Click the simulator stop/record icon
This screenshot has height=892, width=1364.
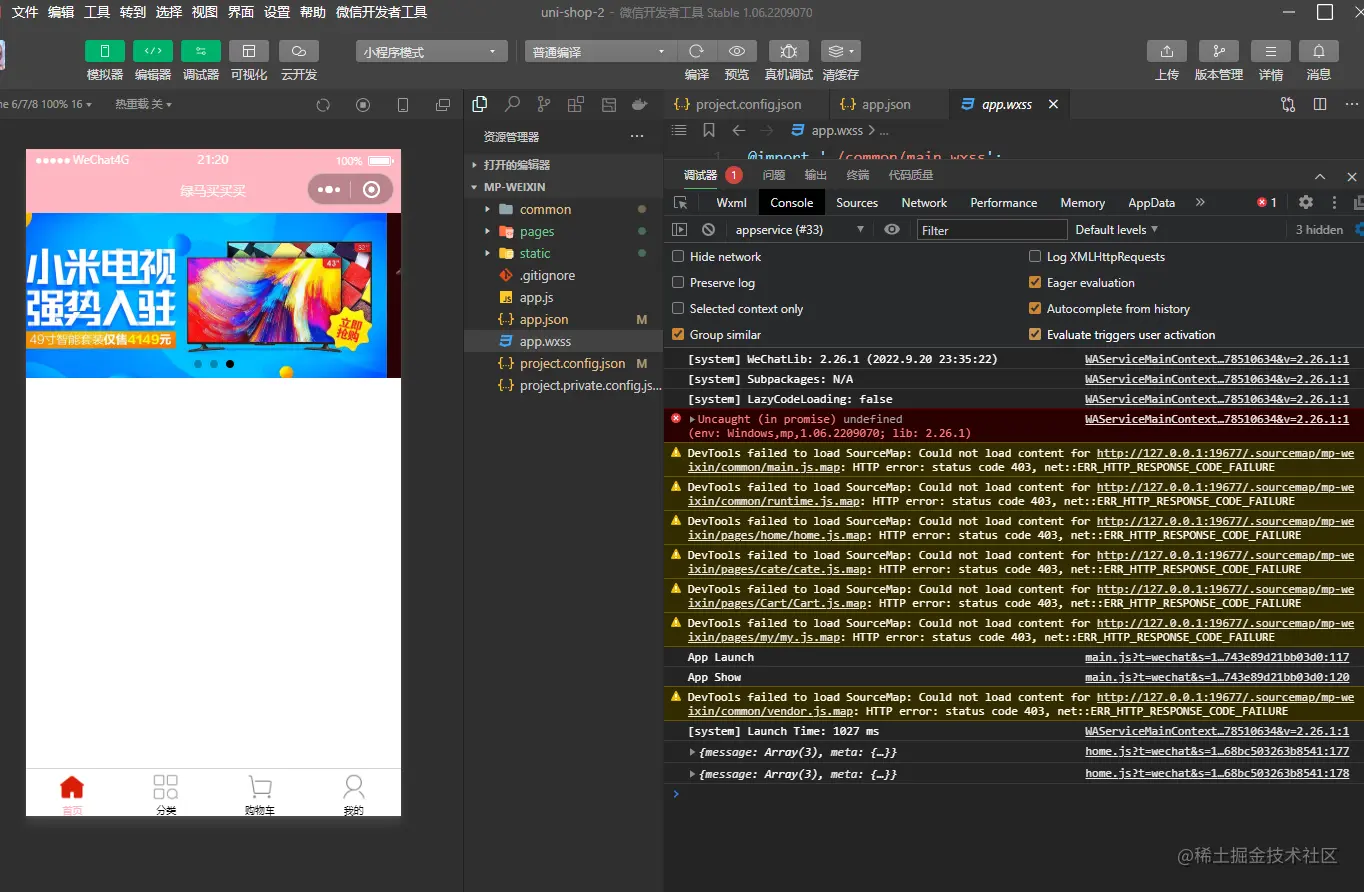(363, 105)
